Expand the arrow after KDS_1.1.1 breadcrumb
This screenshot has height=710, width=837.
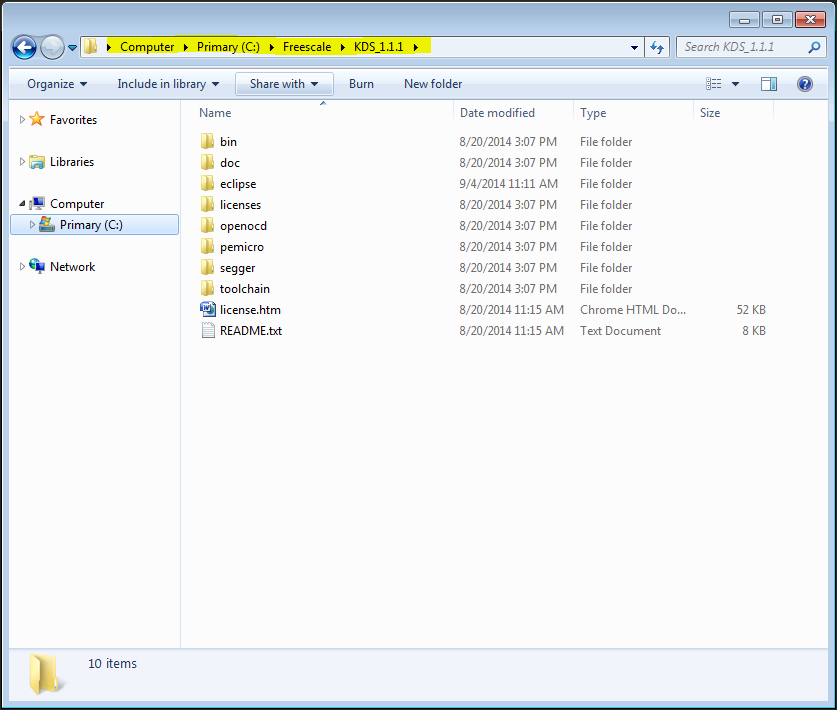(415, 48)
